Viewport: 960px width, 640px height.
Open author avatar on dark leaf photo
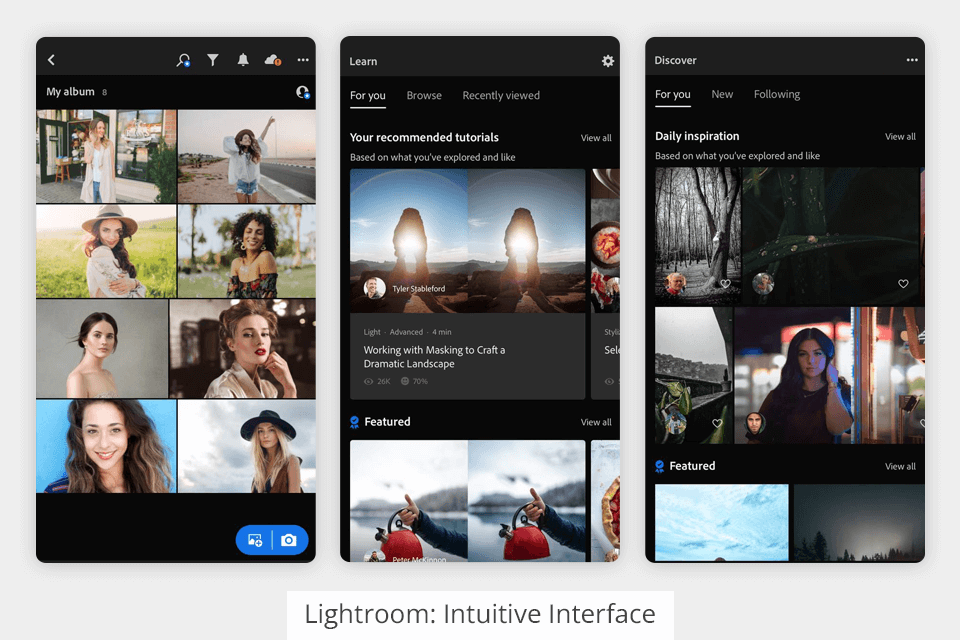click(x=763, y=284)
